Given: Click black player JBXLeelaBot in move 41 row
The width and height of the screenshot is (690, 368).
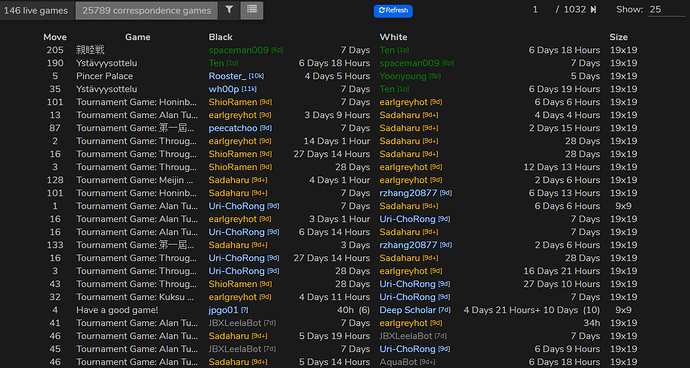Looking at the screenshot, I should click(235, 323).
